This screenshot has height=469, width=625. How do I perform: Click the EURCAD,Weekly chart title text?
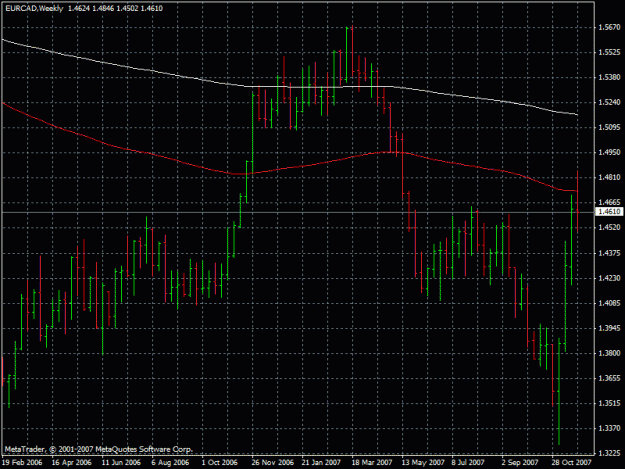[34, 8]
